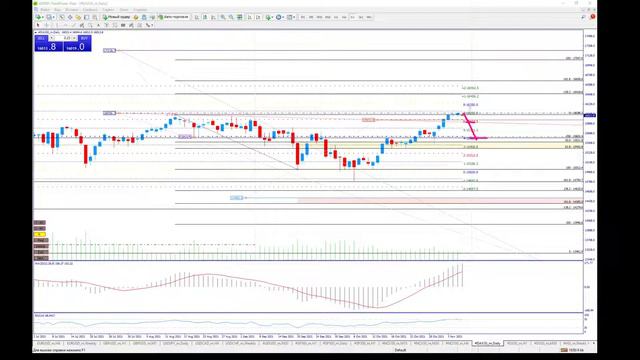
Task: Zoom out of the chart
Action: click(x=231, y=17)
